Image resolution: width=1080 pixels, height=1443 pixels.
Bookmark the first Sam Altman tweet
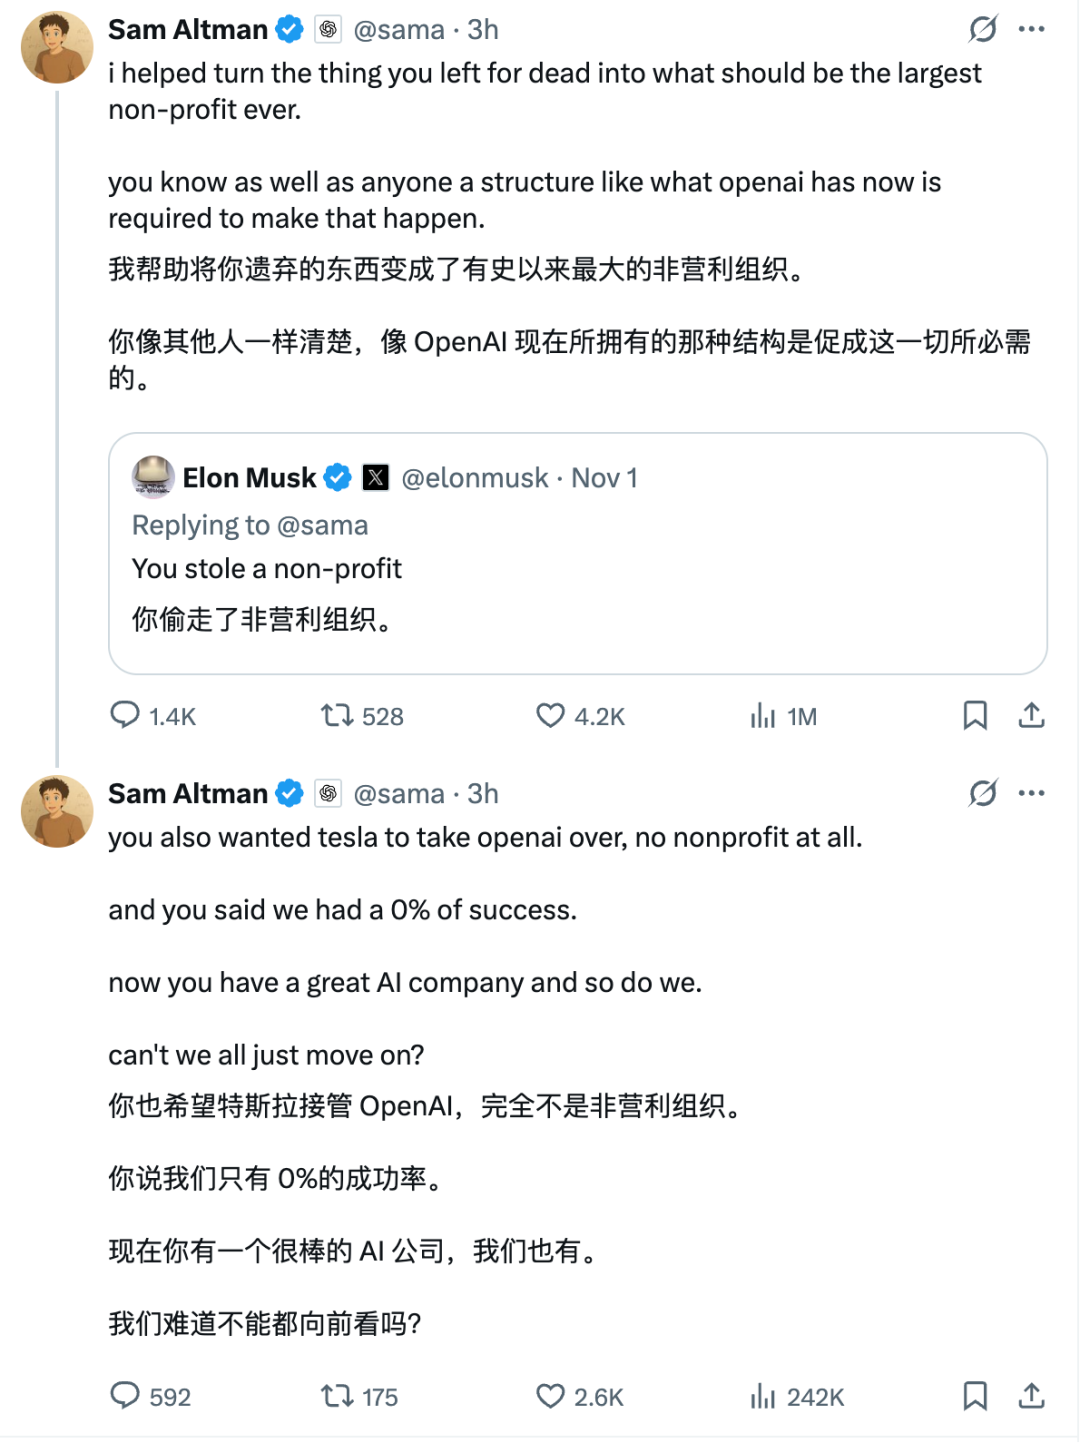tap(975, 715)
